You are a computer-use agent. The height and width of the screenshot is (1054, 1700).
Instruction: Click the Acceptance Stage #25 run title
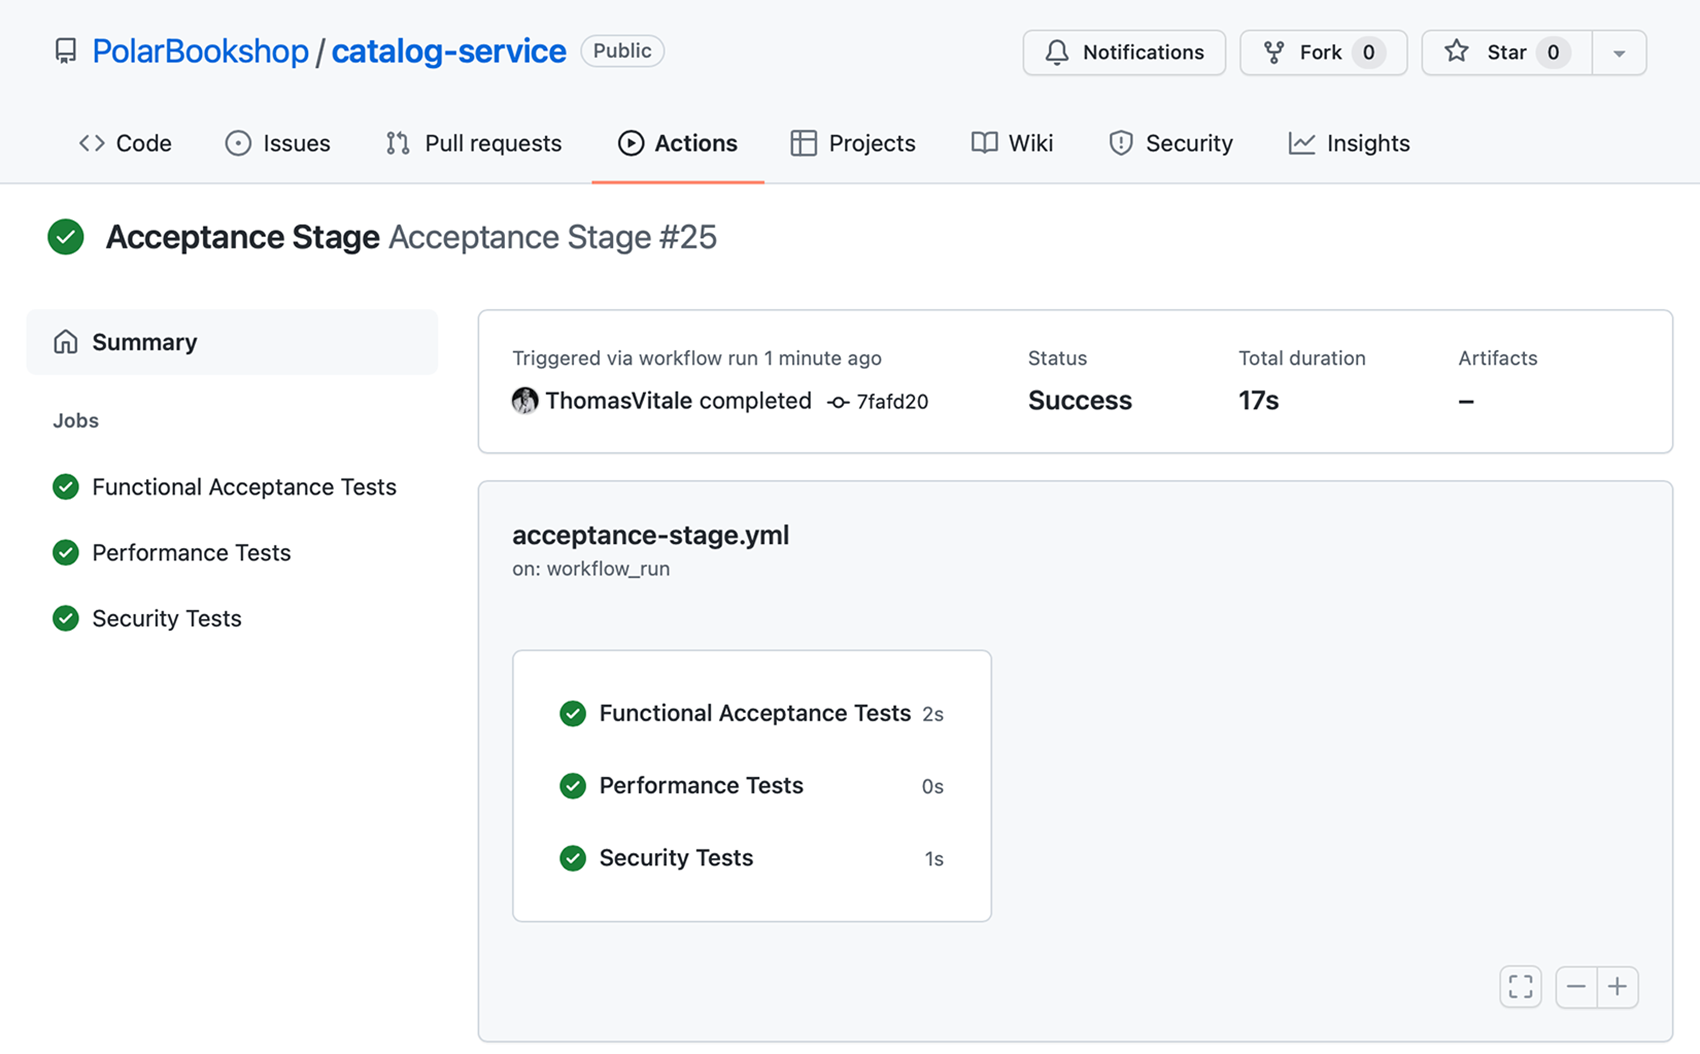pyautogui.click(x=552, y=237)
